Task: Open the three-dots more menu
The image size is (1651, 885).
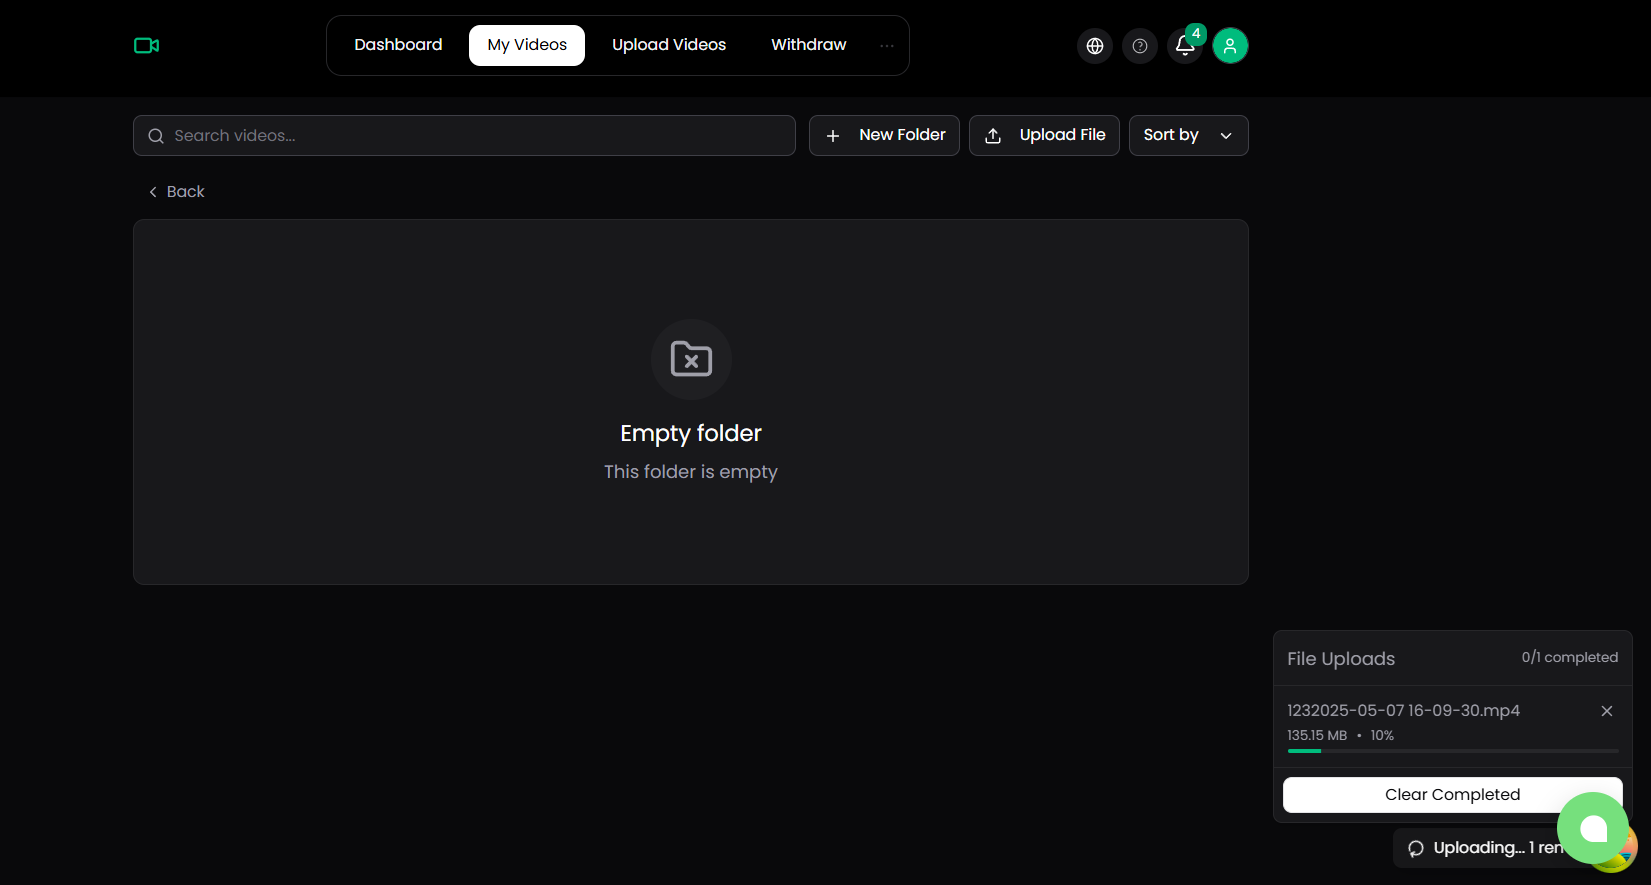Action: click(x=887, y=46)
